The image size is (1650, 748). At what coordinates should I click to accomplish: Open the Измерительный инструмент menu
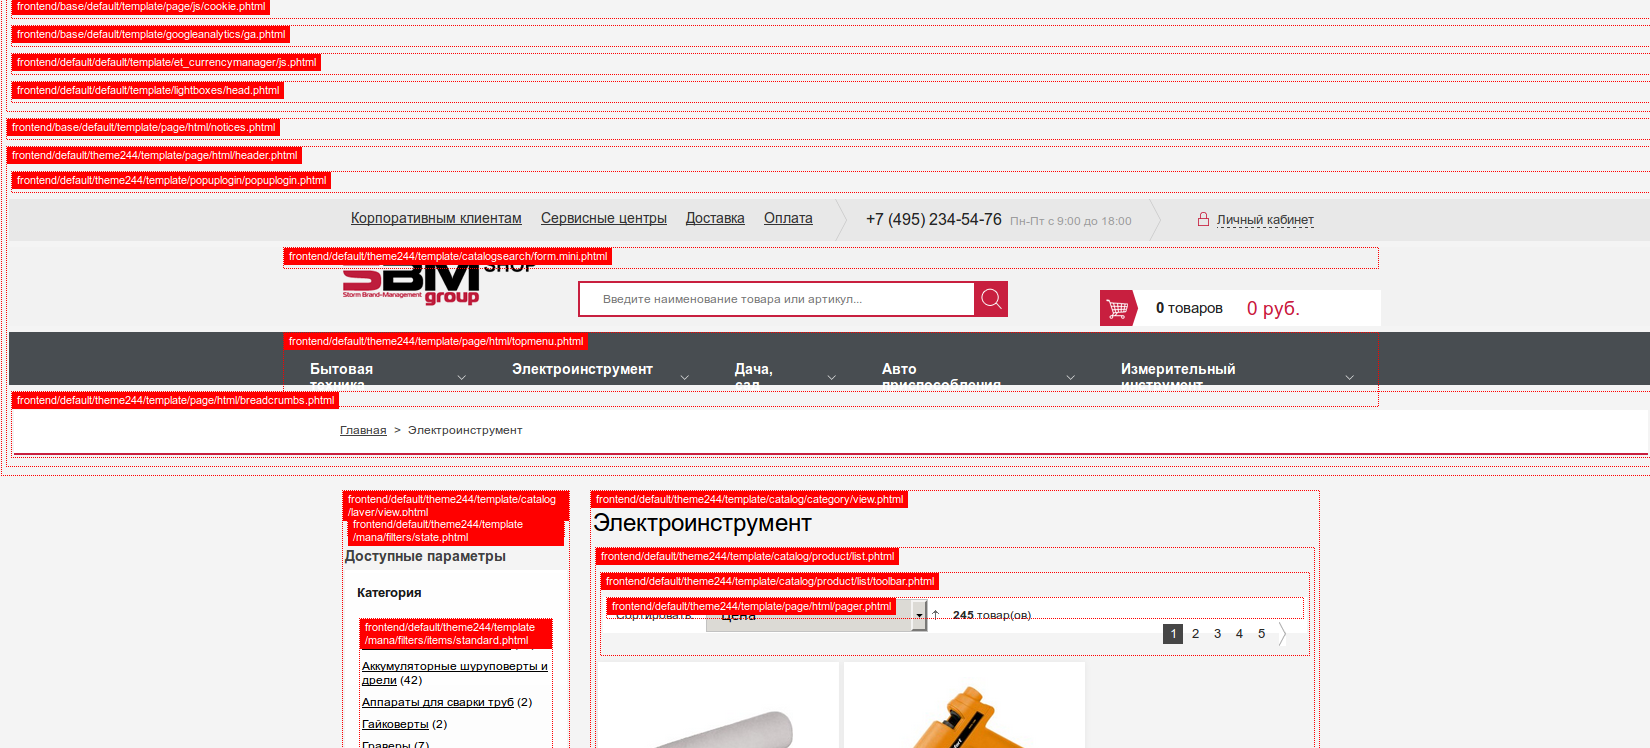(x=1178, y=374)
